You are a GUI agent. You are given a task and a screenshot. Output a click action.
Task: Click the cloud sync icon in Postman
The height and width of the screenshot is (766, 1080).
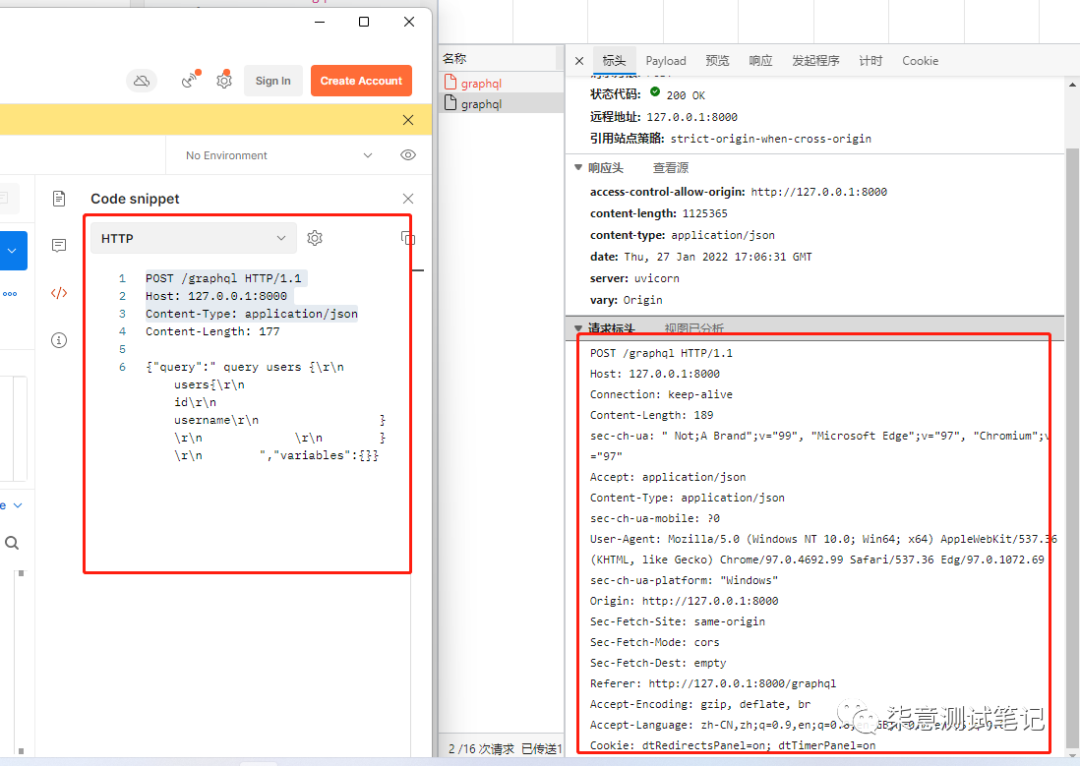(x=142, y=81)
